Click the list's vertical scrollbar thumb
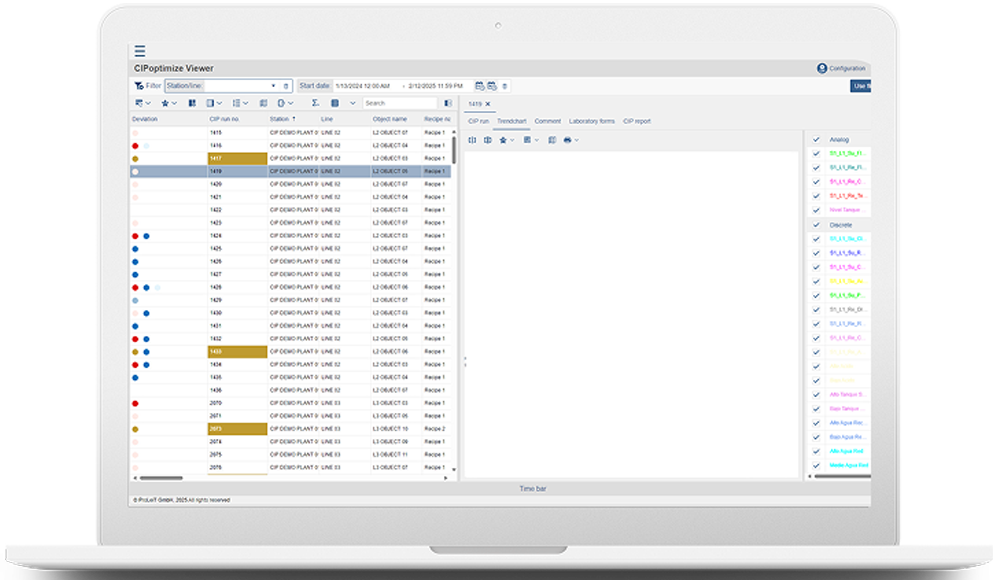 pyautogui.click(x=454, y=149)
